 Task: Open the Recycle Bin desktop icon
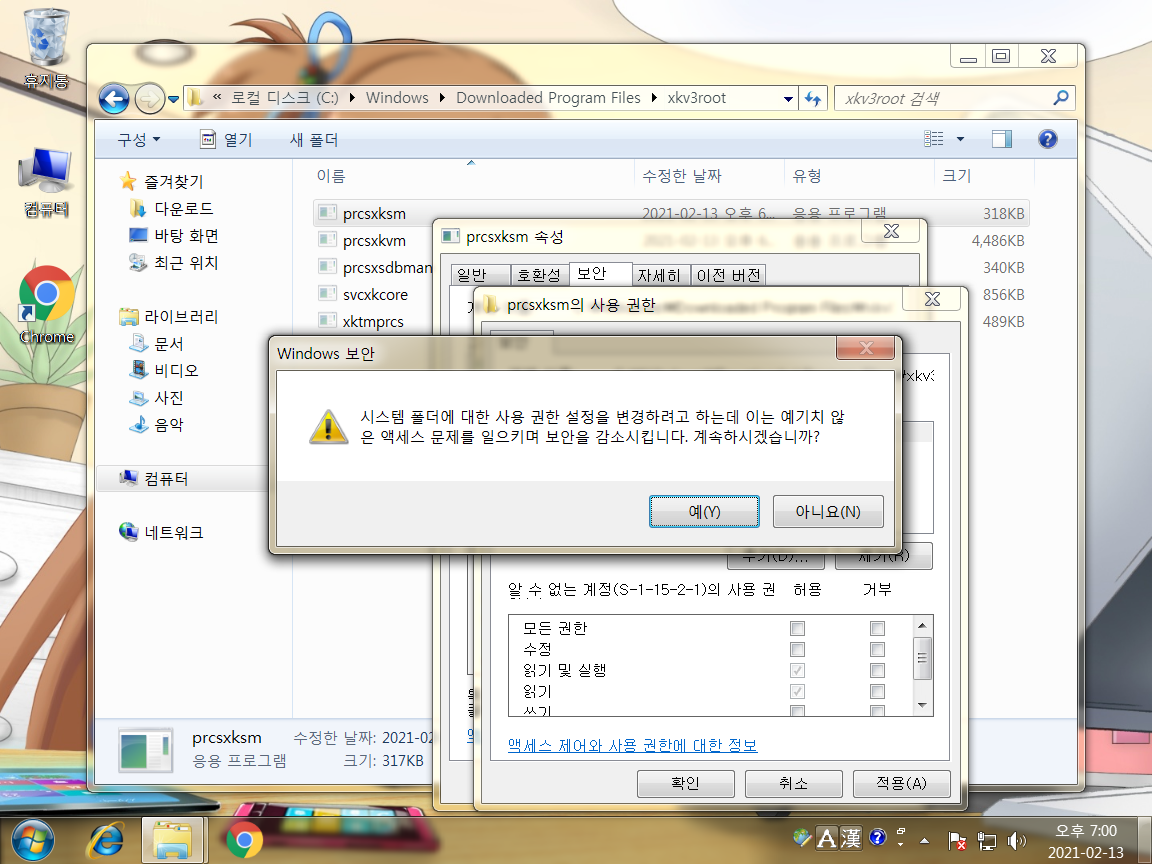46,48
